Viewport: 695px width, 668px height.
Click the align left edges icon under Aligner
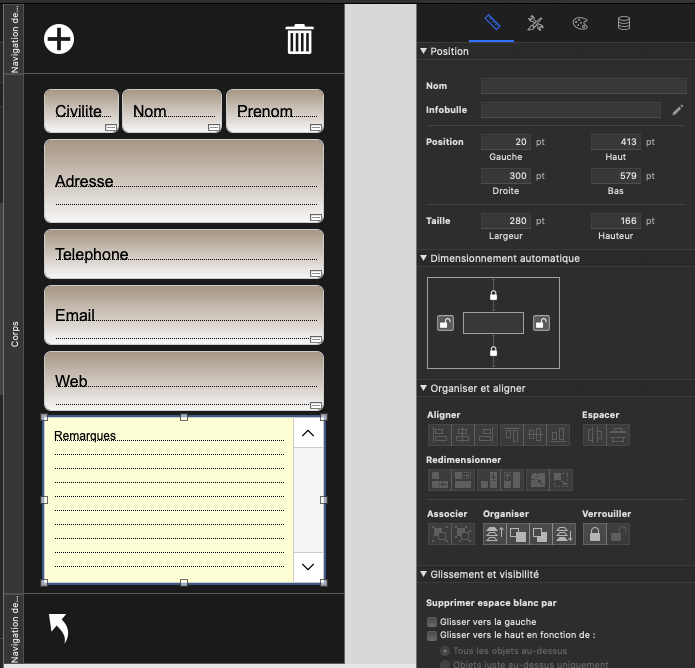(438, 435)
